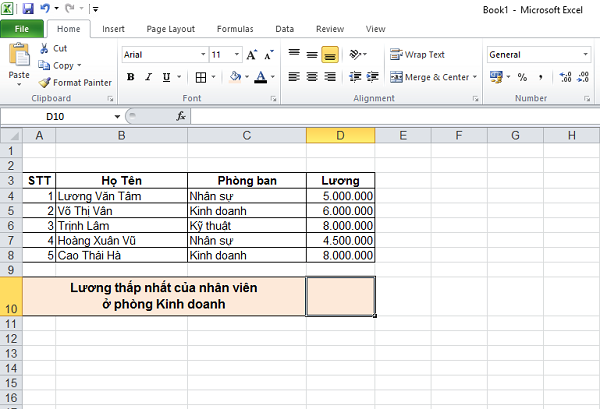600x409 pixels.
Task: Click the Decrease Decimal icon
Action: point(583,77)
